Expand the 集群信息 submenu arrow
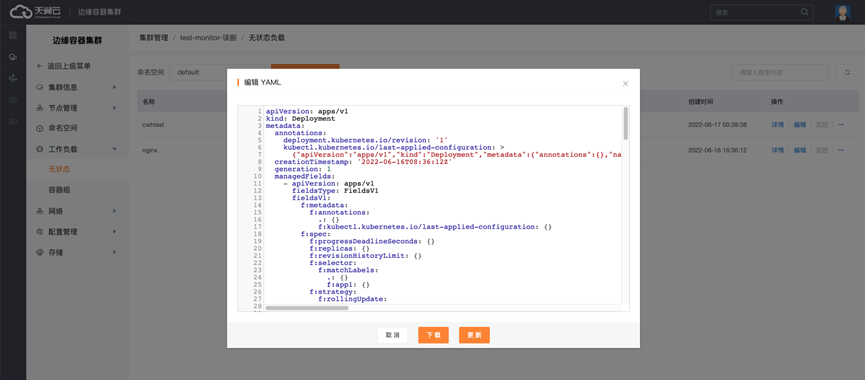 [x=114, y=87]
